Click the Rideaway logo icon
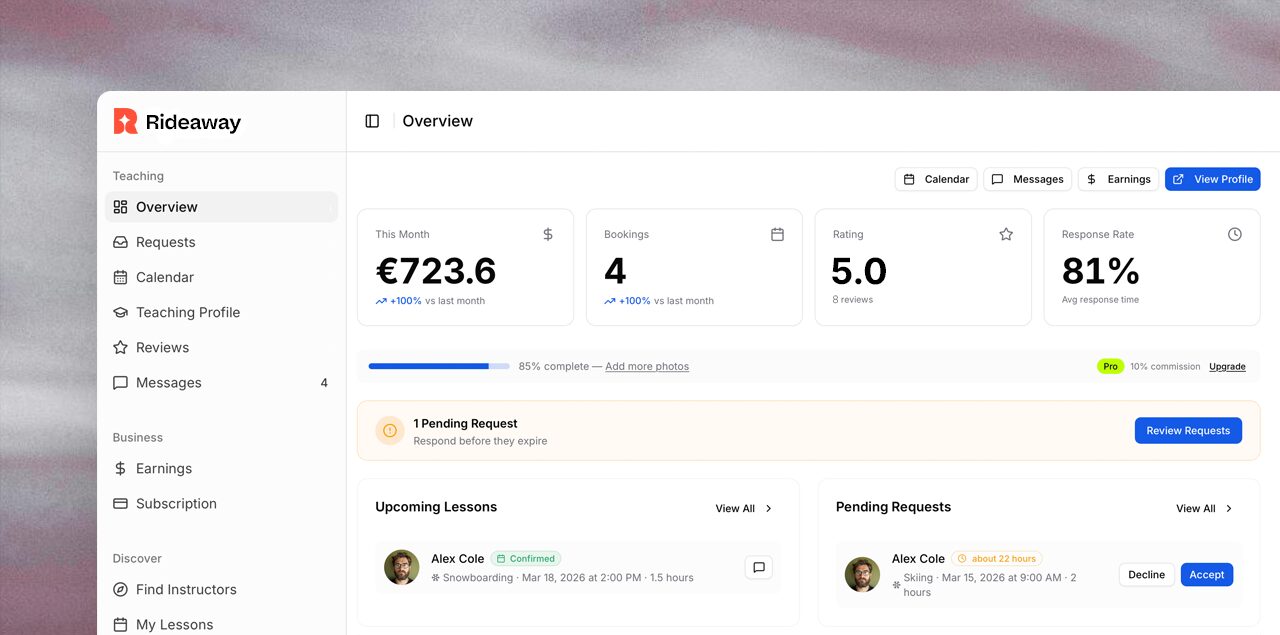Screen dimensions: 1280x635 [x=125, y=122]
